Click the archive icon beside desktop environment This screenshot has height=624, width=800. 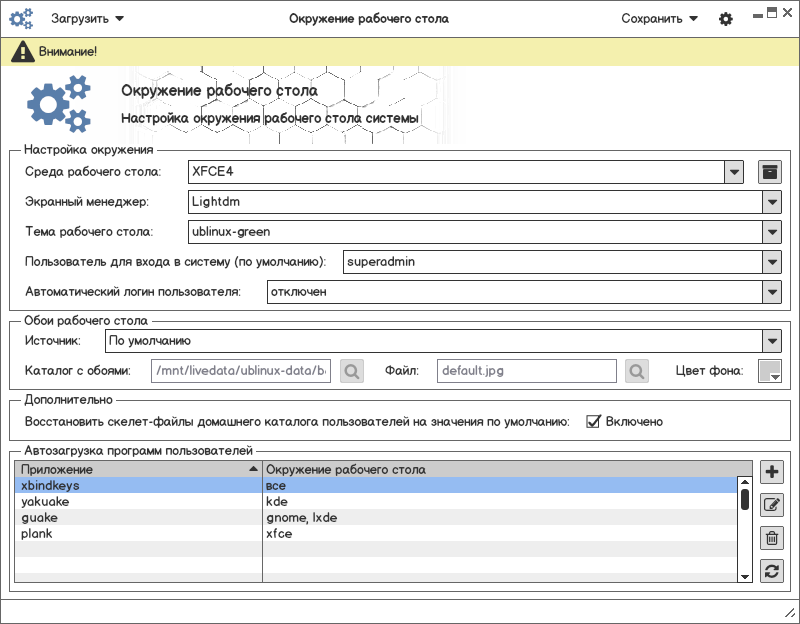(x=769, y=171)
